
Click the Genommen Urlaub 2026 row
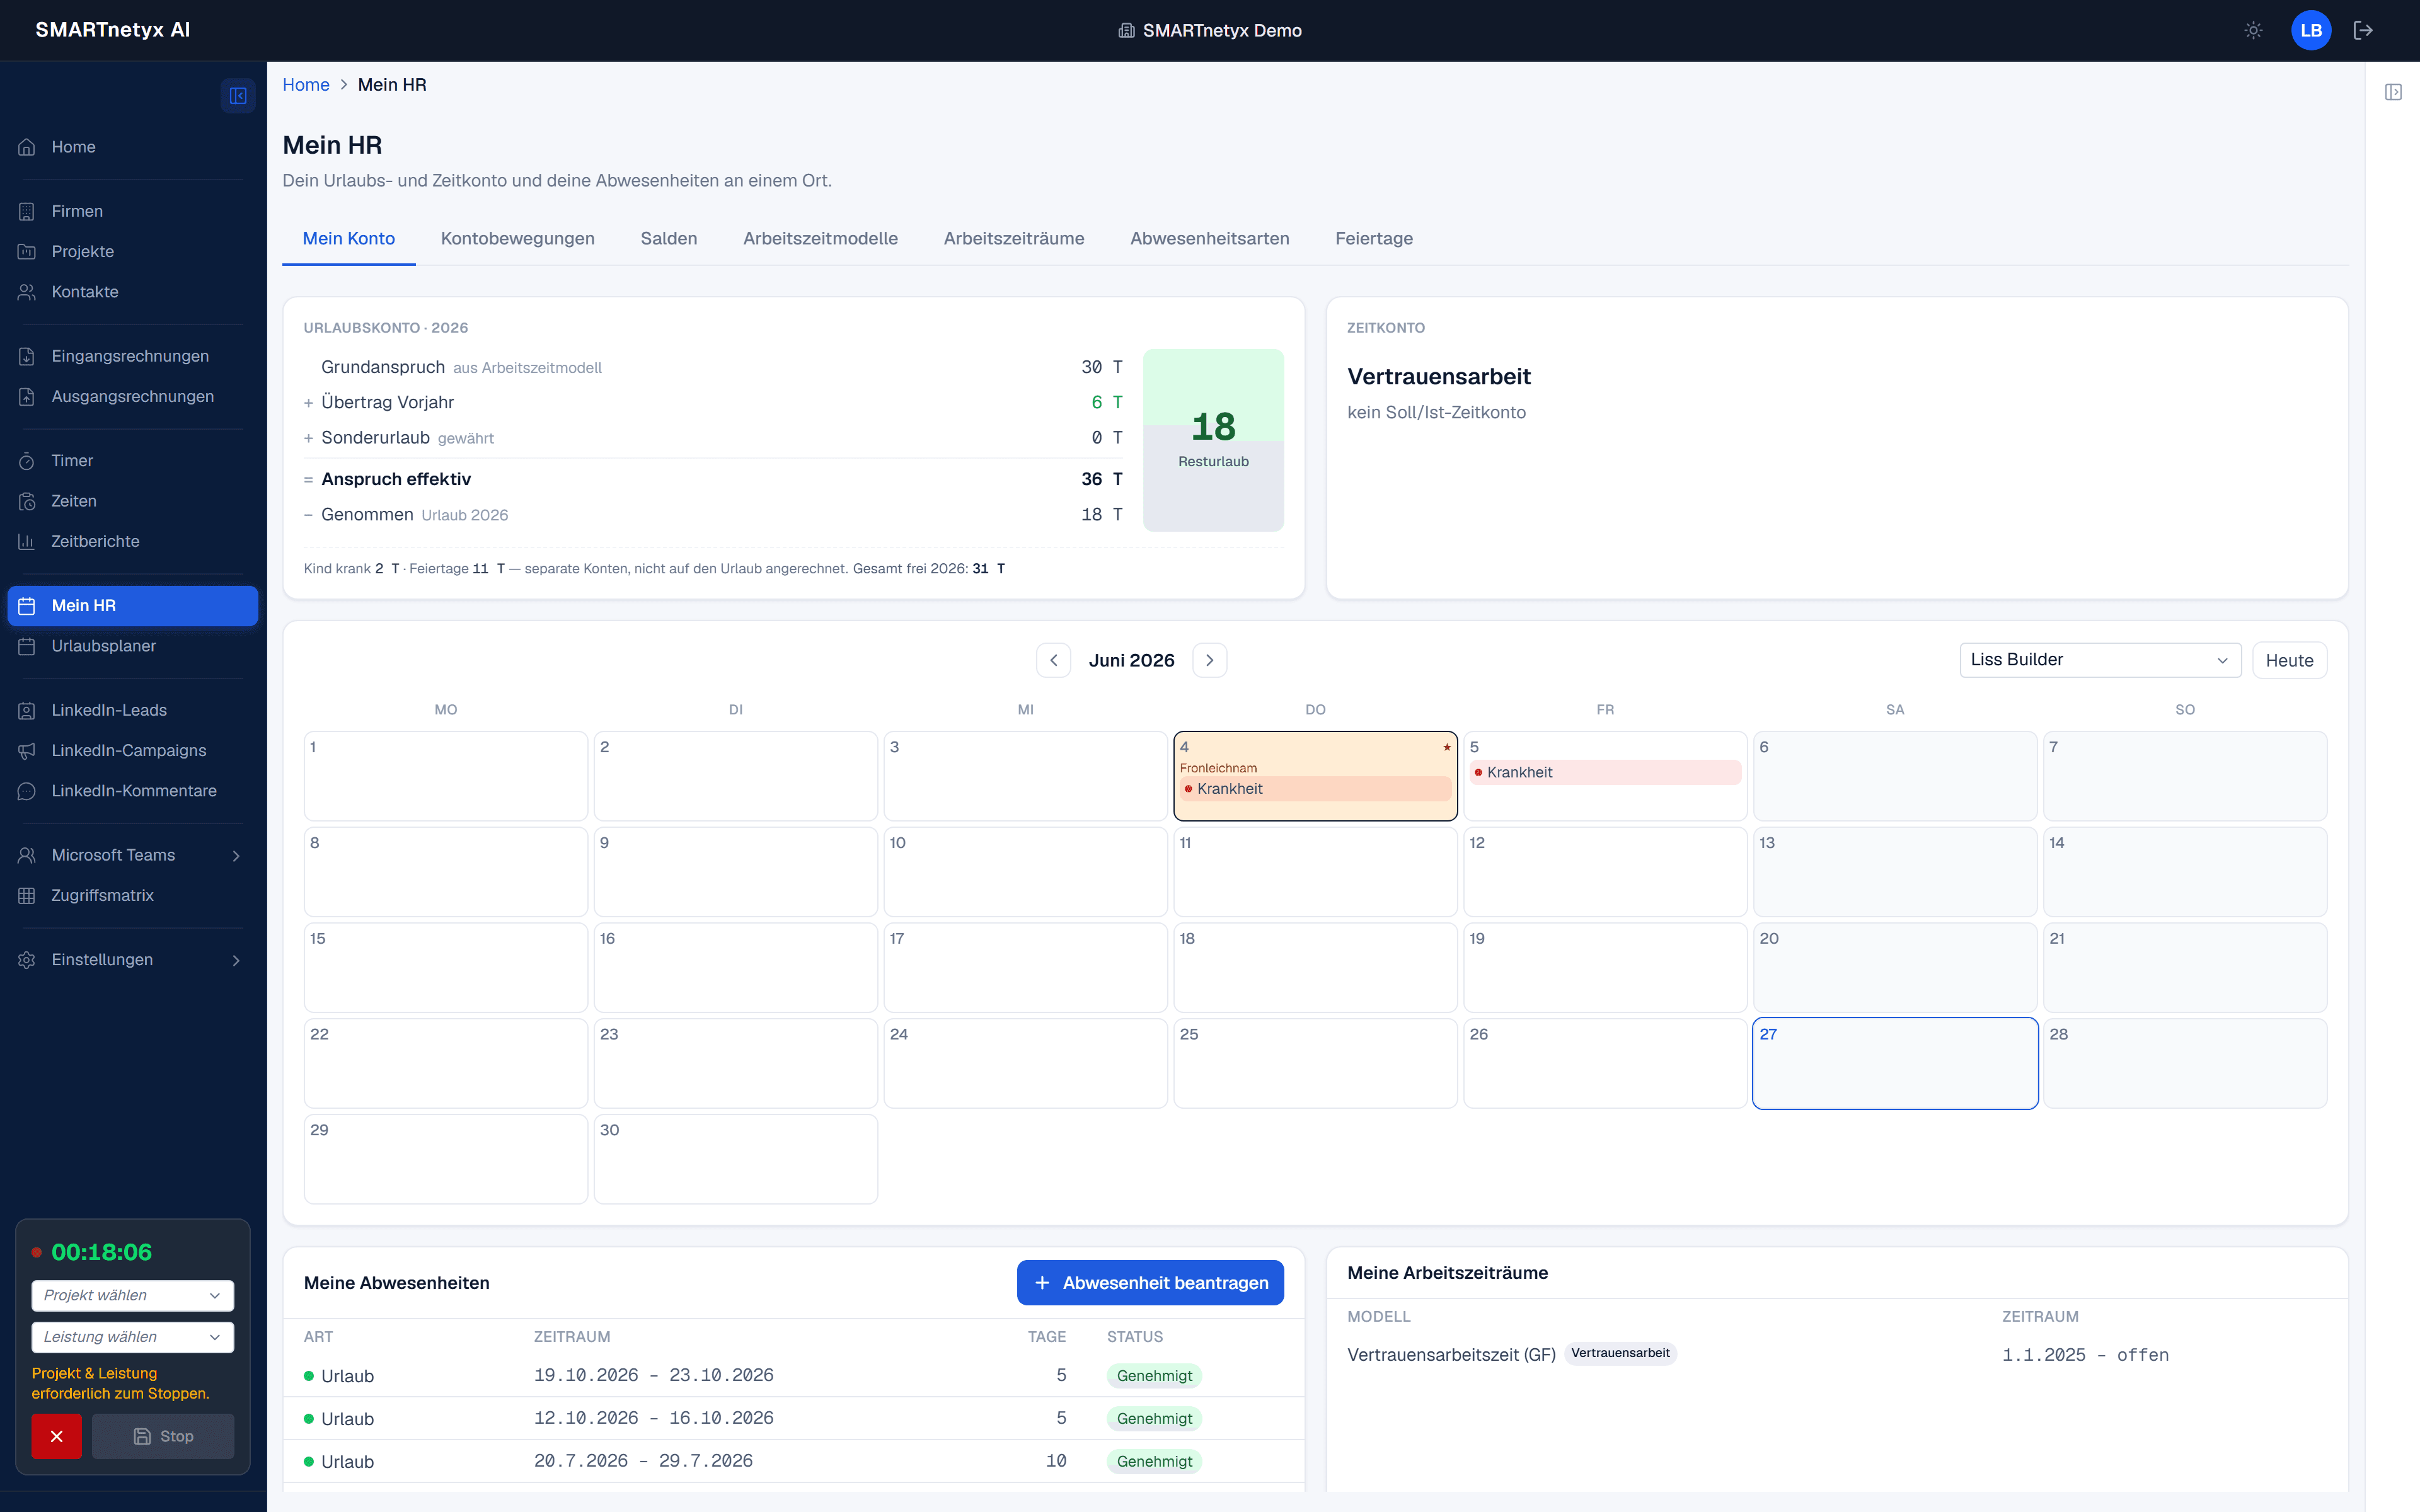coord(713,515)
